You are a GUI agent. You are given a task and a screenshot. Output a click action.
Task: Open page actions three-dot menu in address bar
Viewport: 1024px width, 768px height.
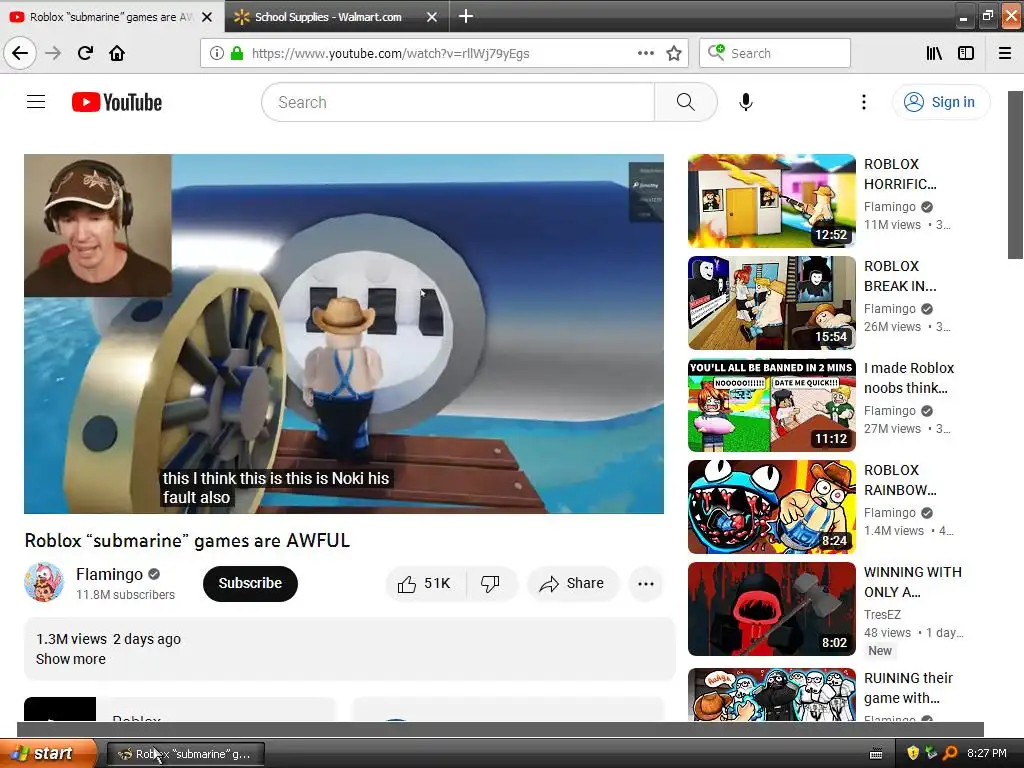click(645, 53)
